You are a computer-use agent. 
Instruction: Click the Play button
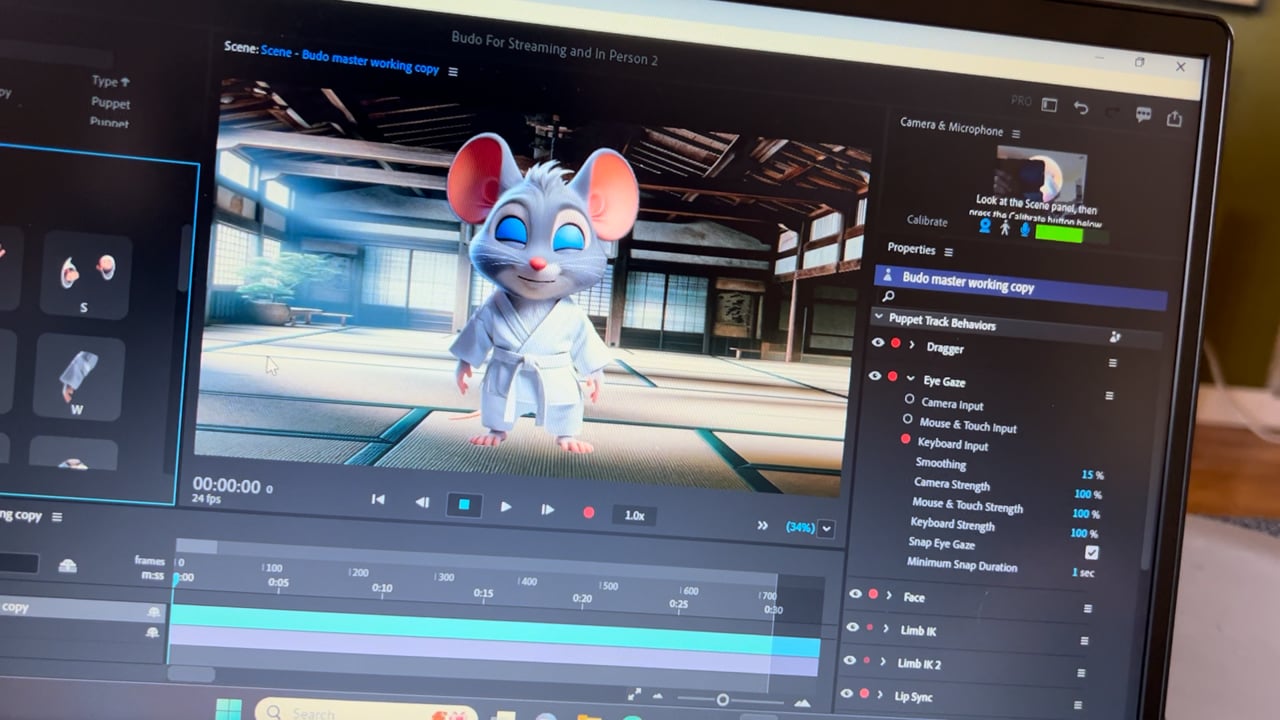point(506,508)
